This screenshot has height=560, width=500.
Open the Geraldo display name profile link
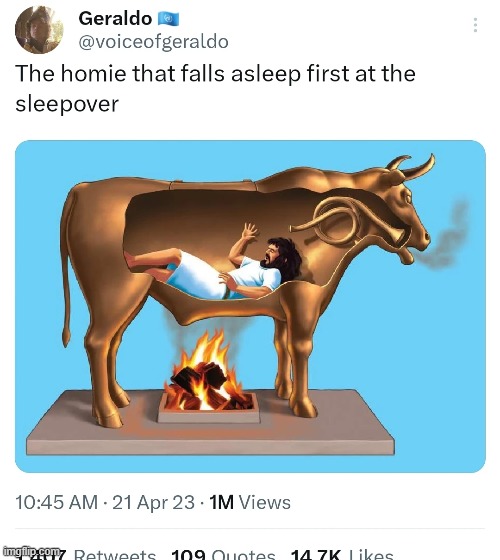coord(115,19)
